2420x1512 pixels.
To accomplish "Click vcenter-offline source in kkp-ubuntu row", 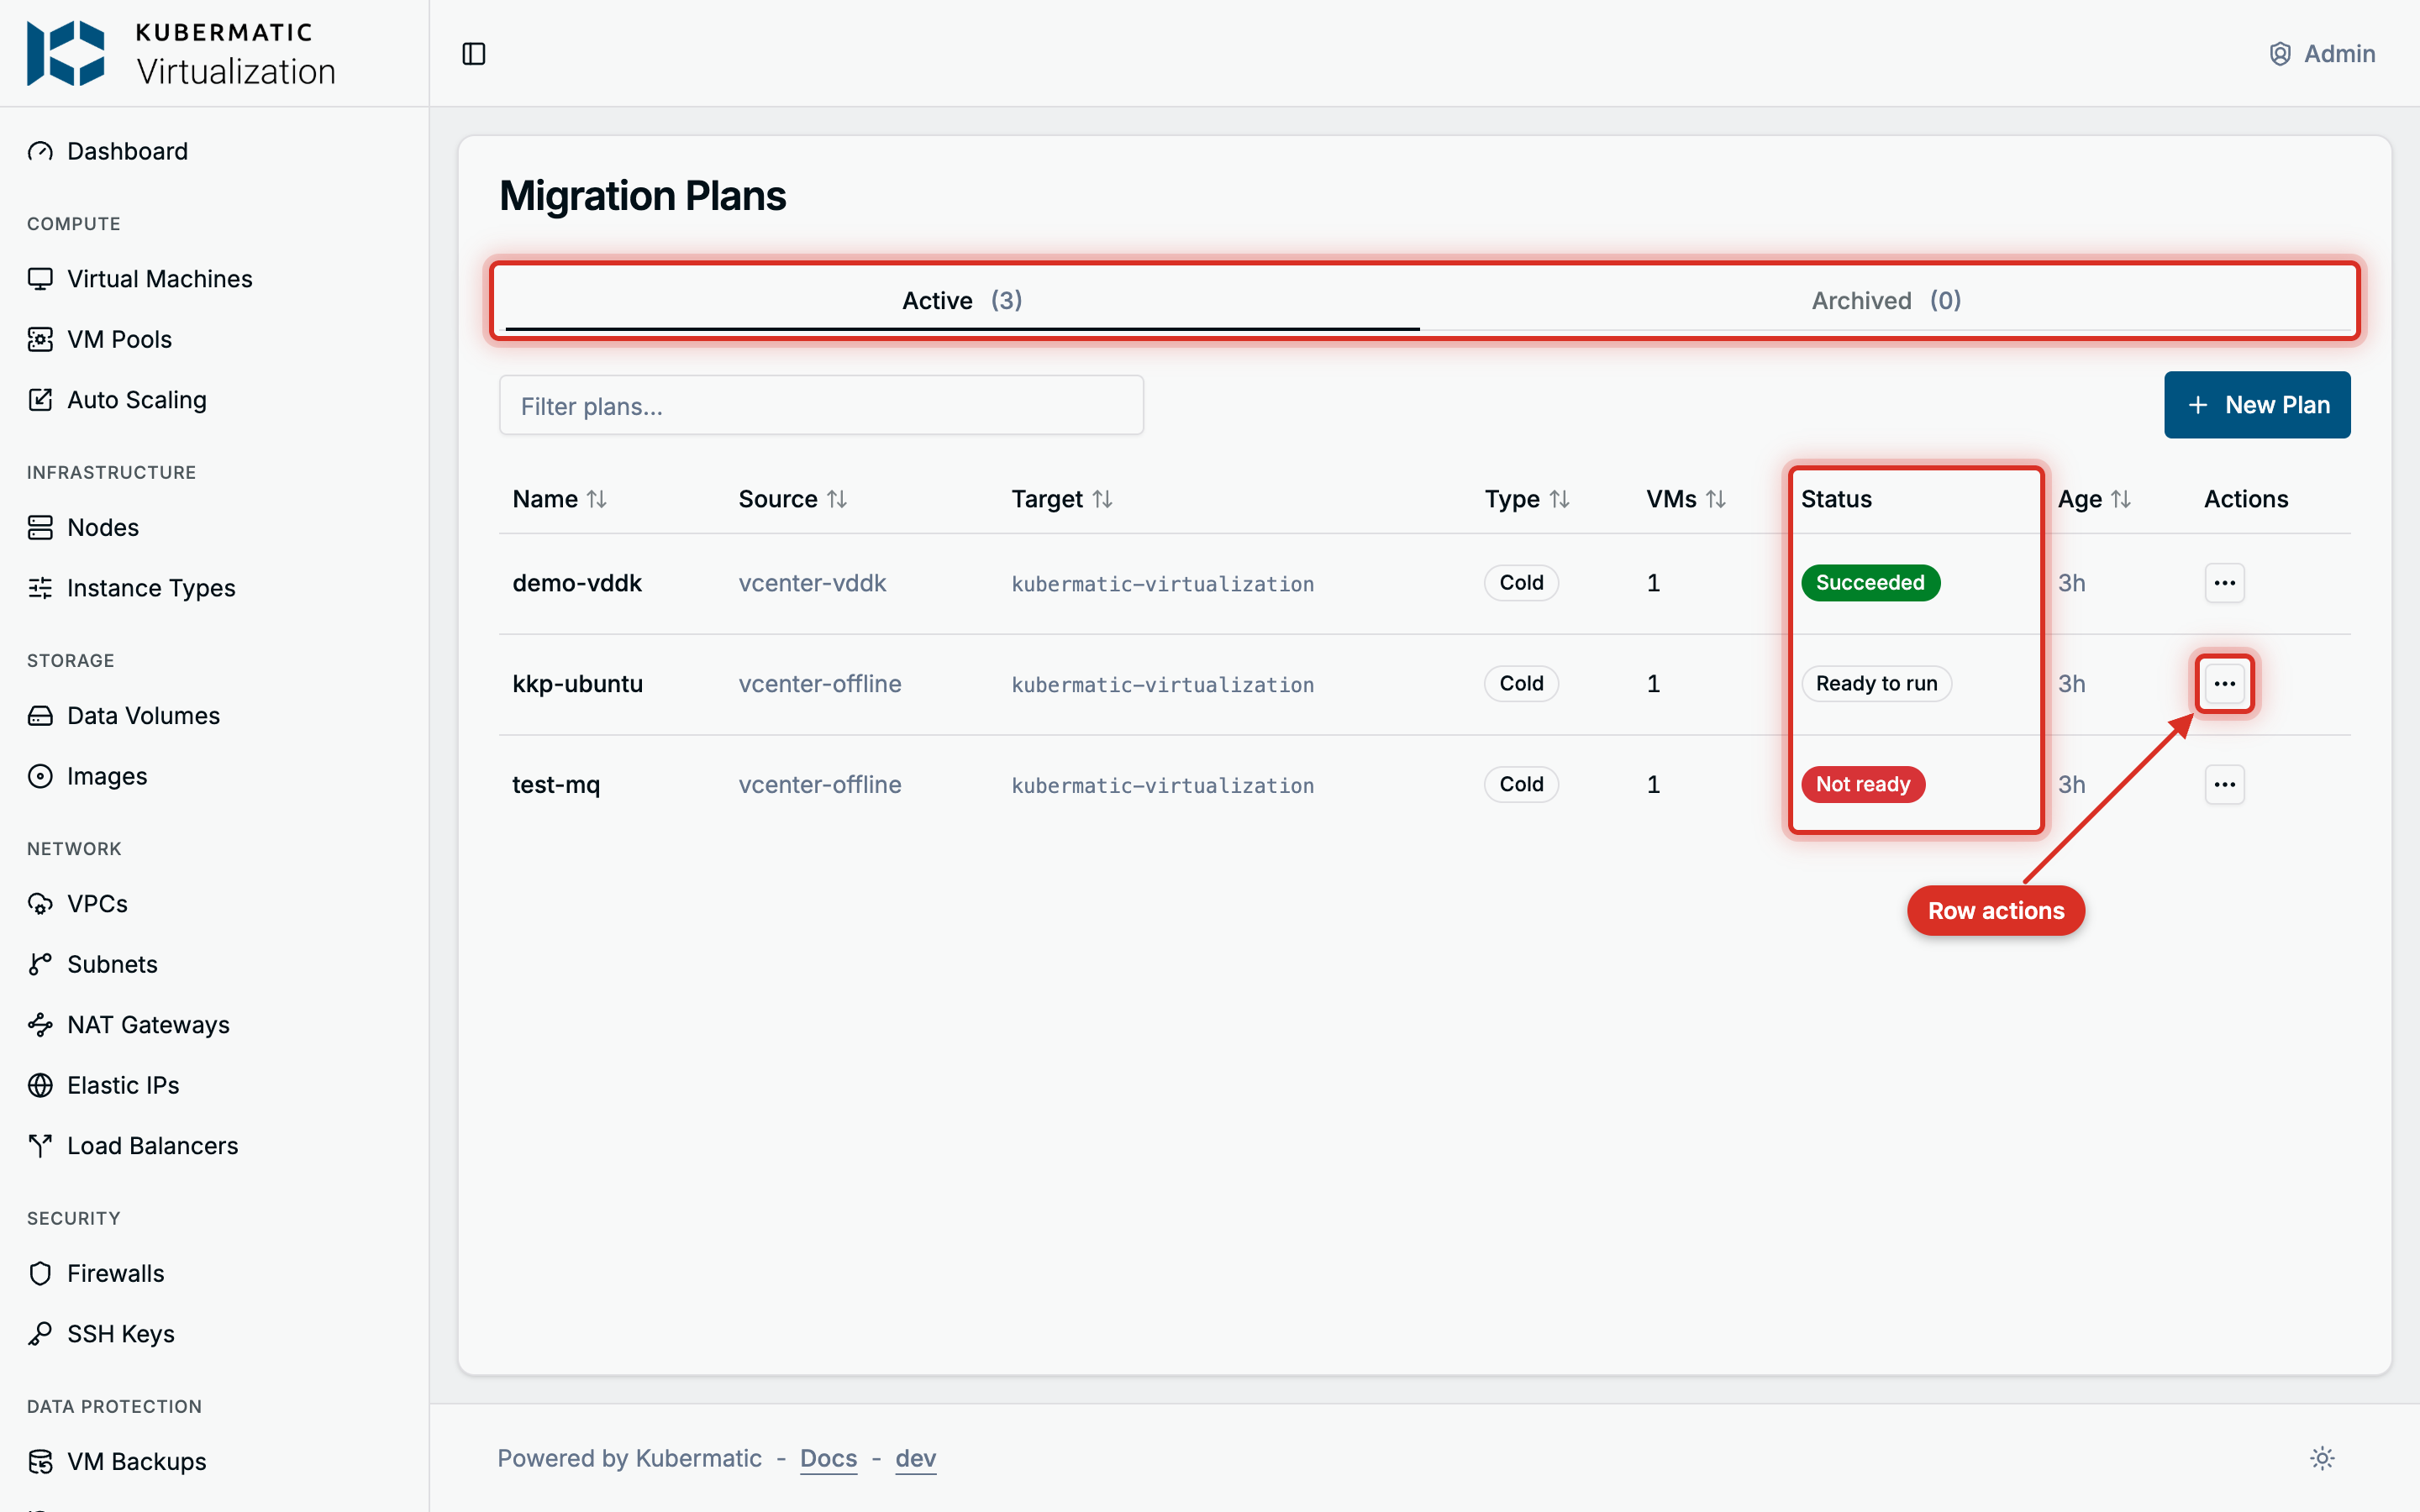I will (x=820, y=684).
